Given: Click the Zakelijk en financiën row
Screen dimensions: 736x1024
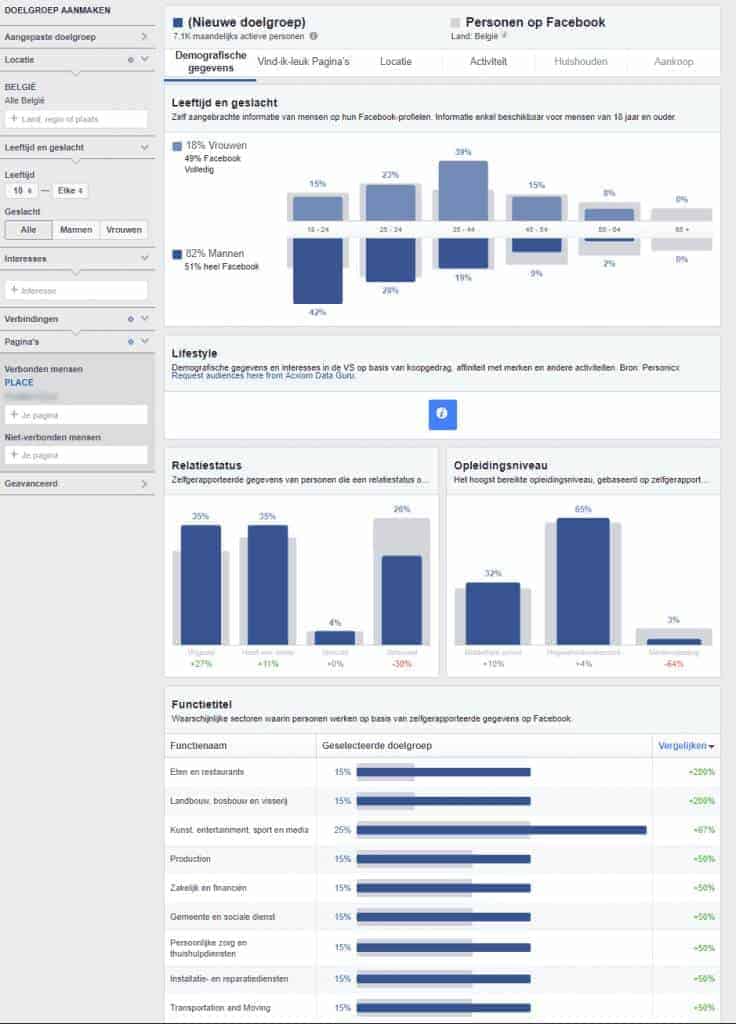Looking at the screenshot, I should (442, 888).
